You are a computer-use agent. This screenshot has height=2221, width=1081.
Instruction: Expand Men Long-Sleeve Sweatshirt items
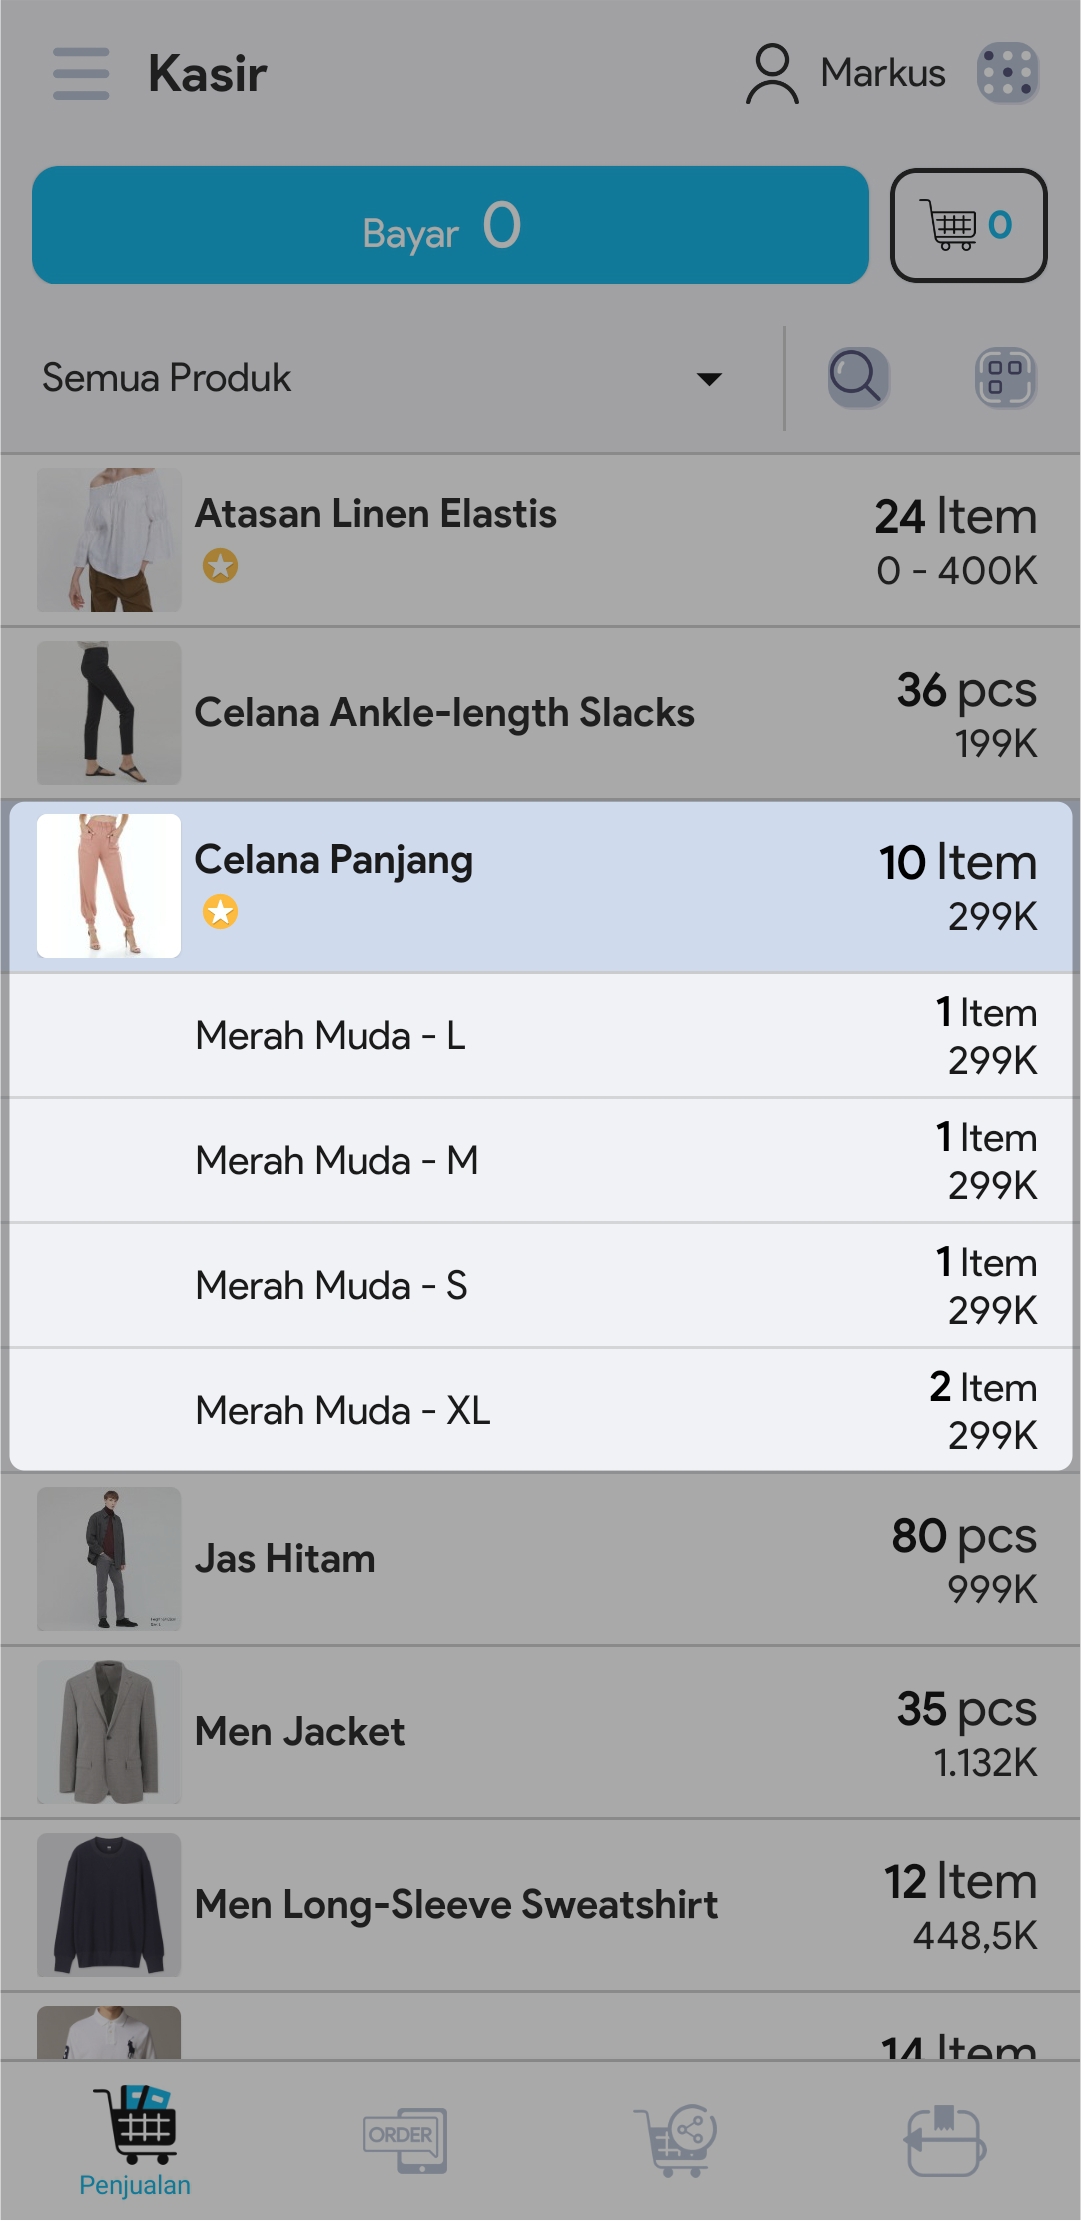tap(540, 1905)
